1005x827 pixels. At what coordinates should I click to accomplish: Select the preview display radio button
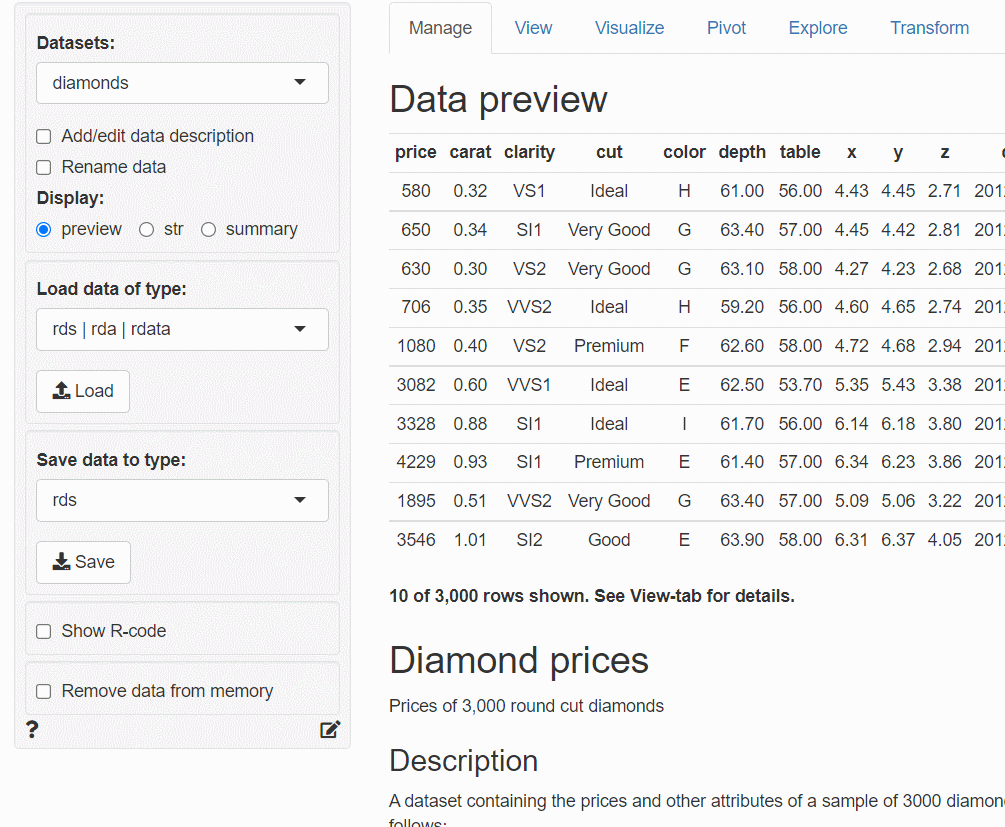44,230
